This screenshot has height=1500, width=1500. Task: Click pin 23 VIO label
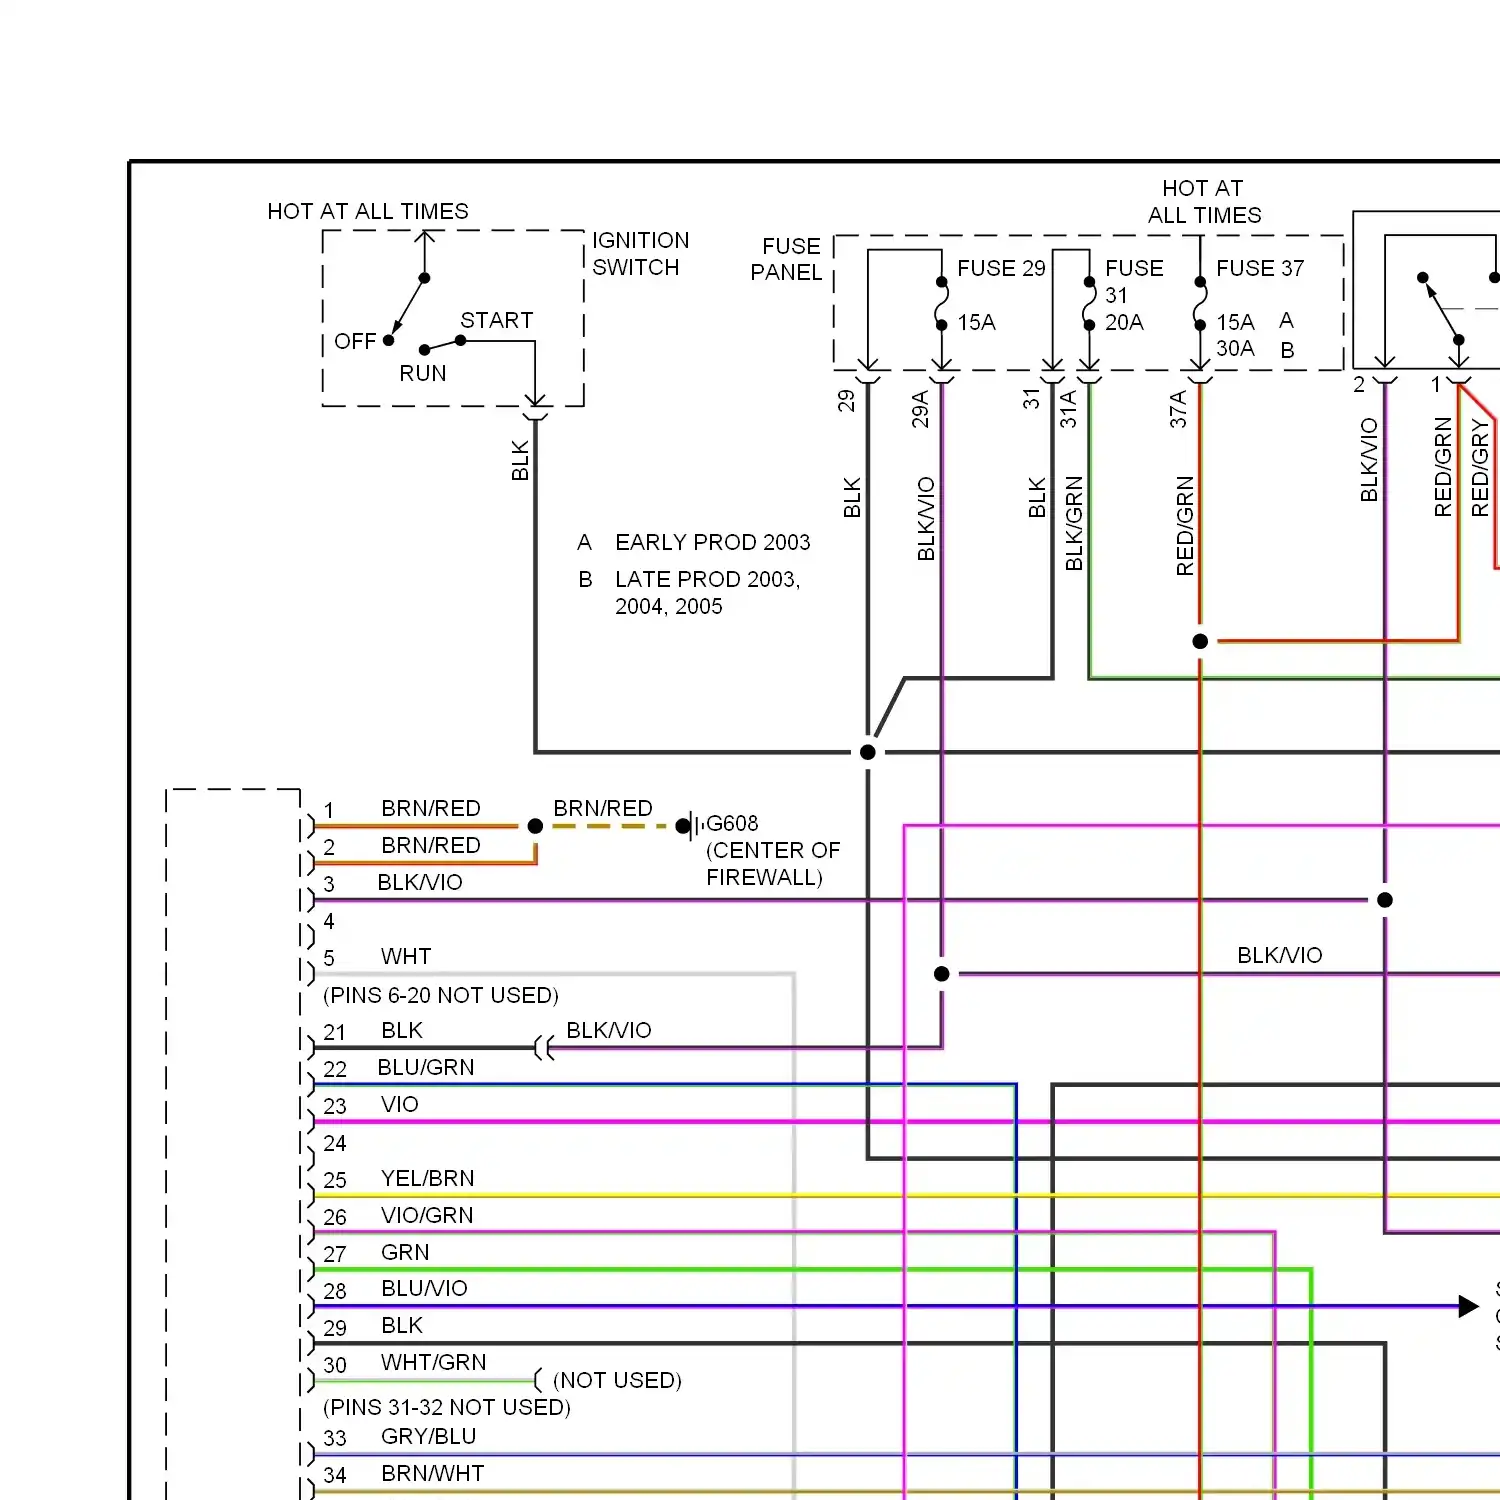[399, 1104]
